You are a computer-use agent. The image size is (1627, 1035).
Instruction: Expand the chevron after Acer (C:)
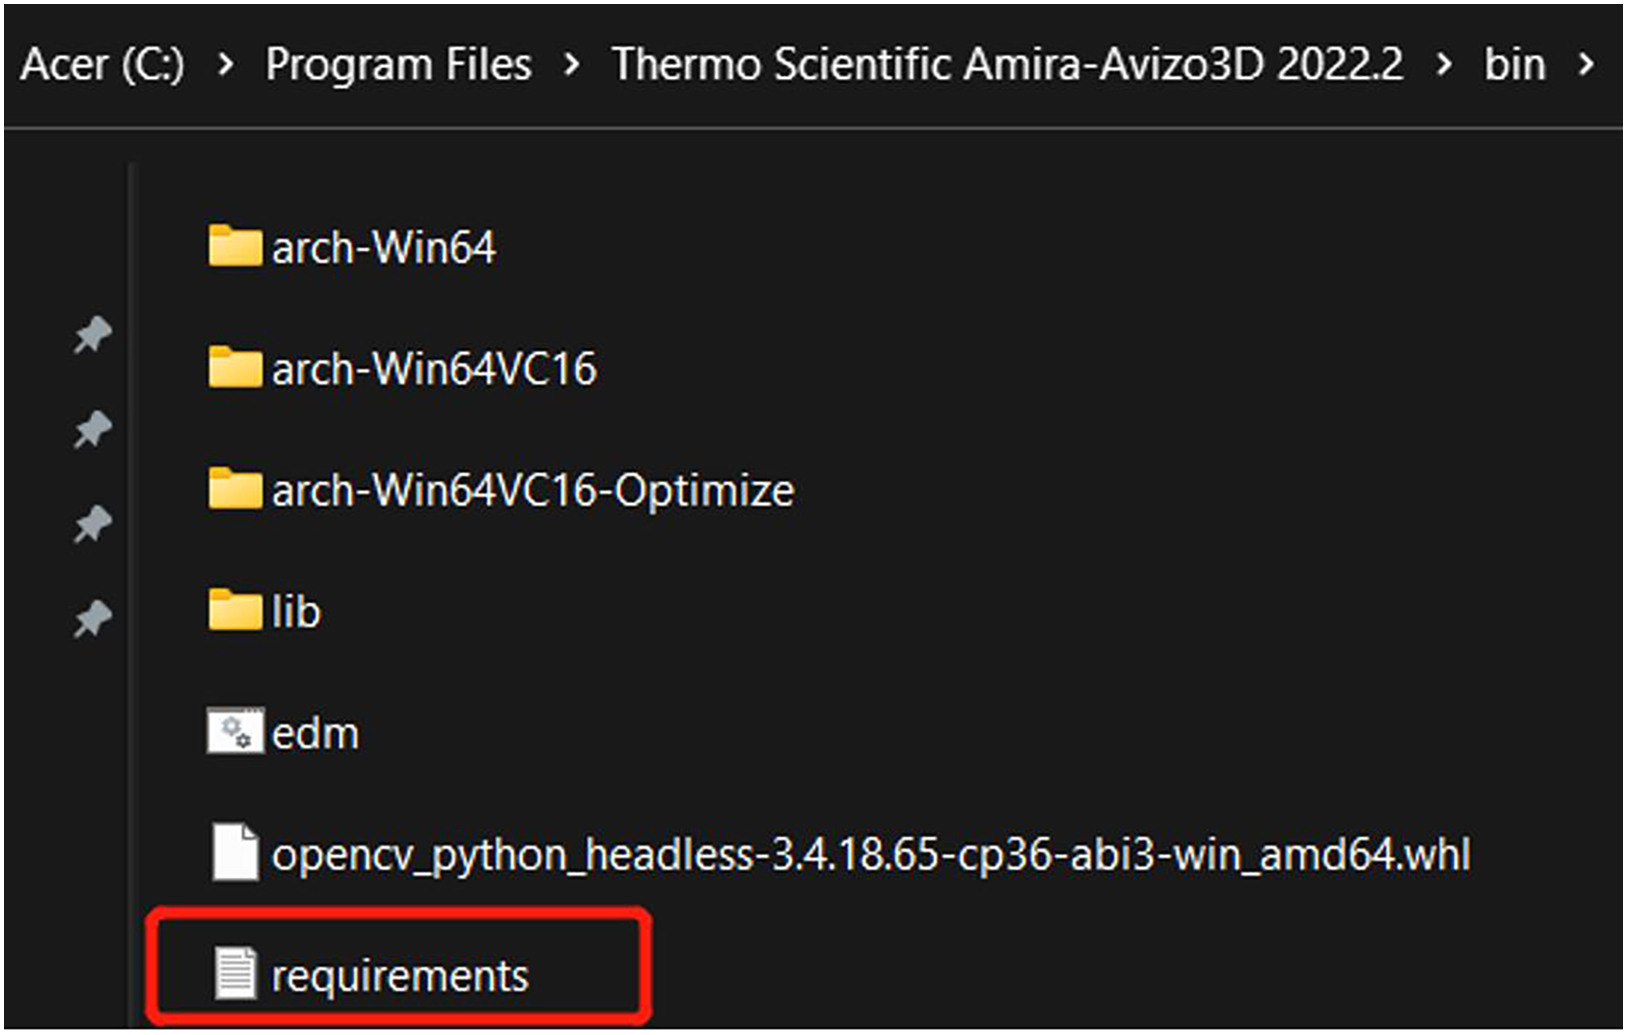coord(226,65)
